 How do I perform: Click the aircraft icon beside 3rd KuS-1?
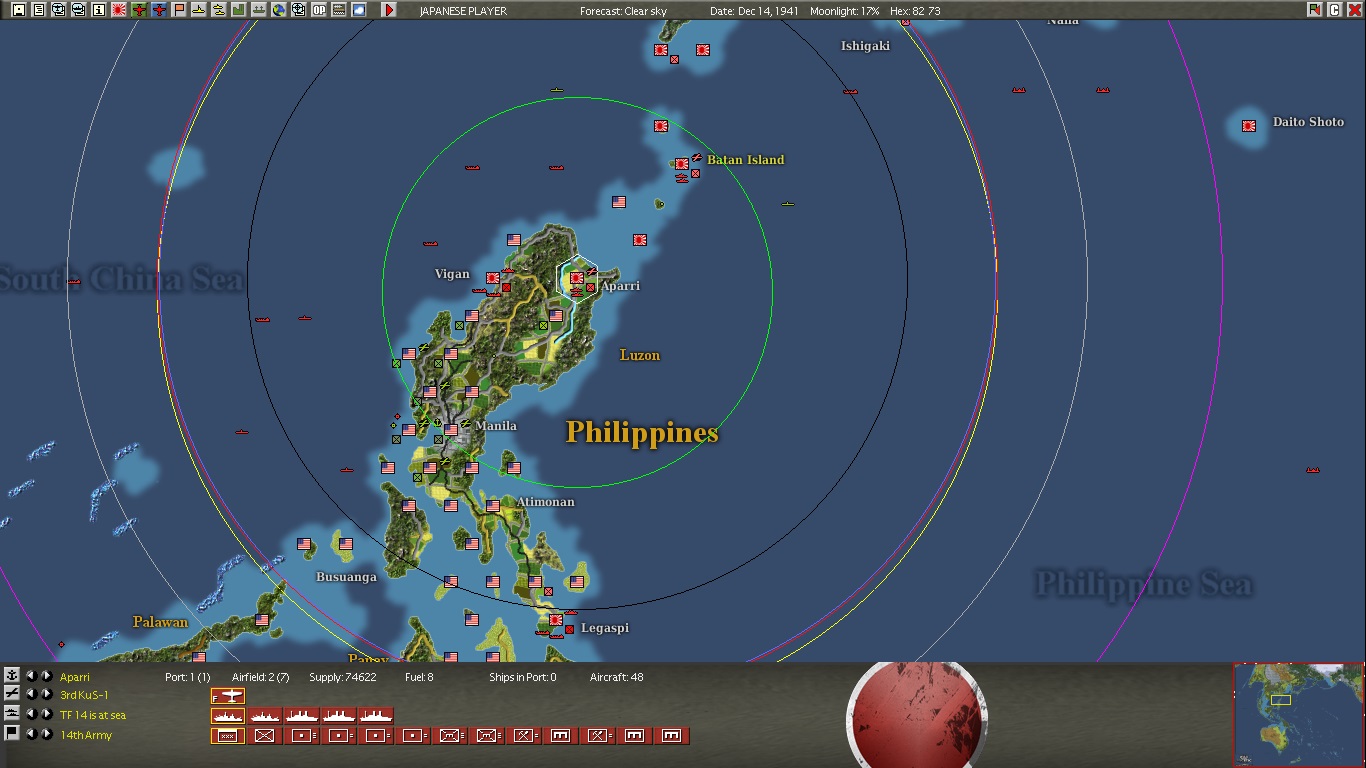[12, 694]
